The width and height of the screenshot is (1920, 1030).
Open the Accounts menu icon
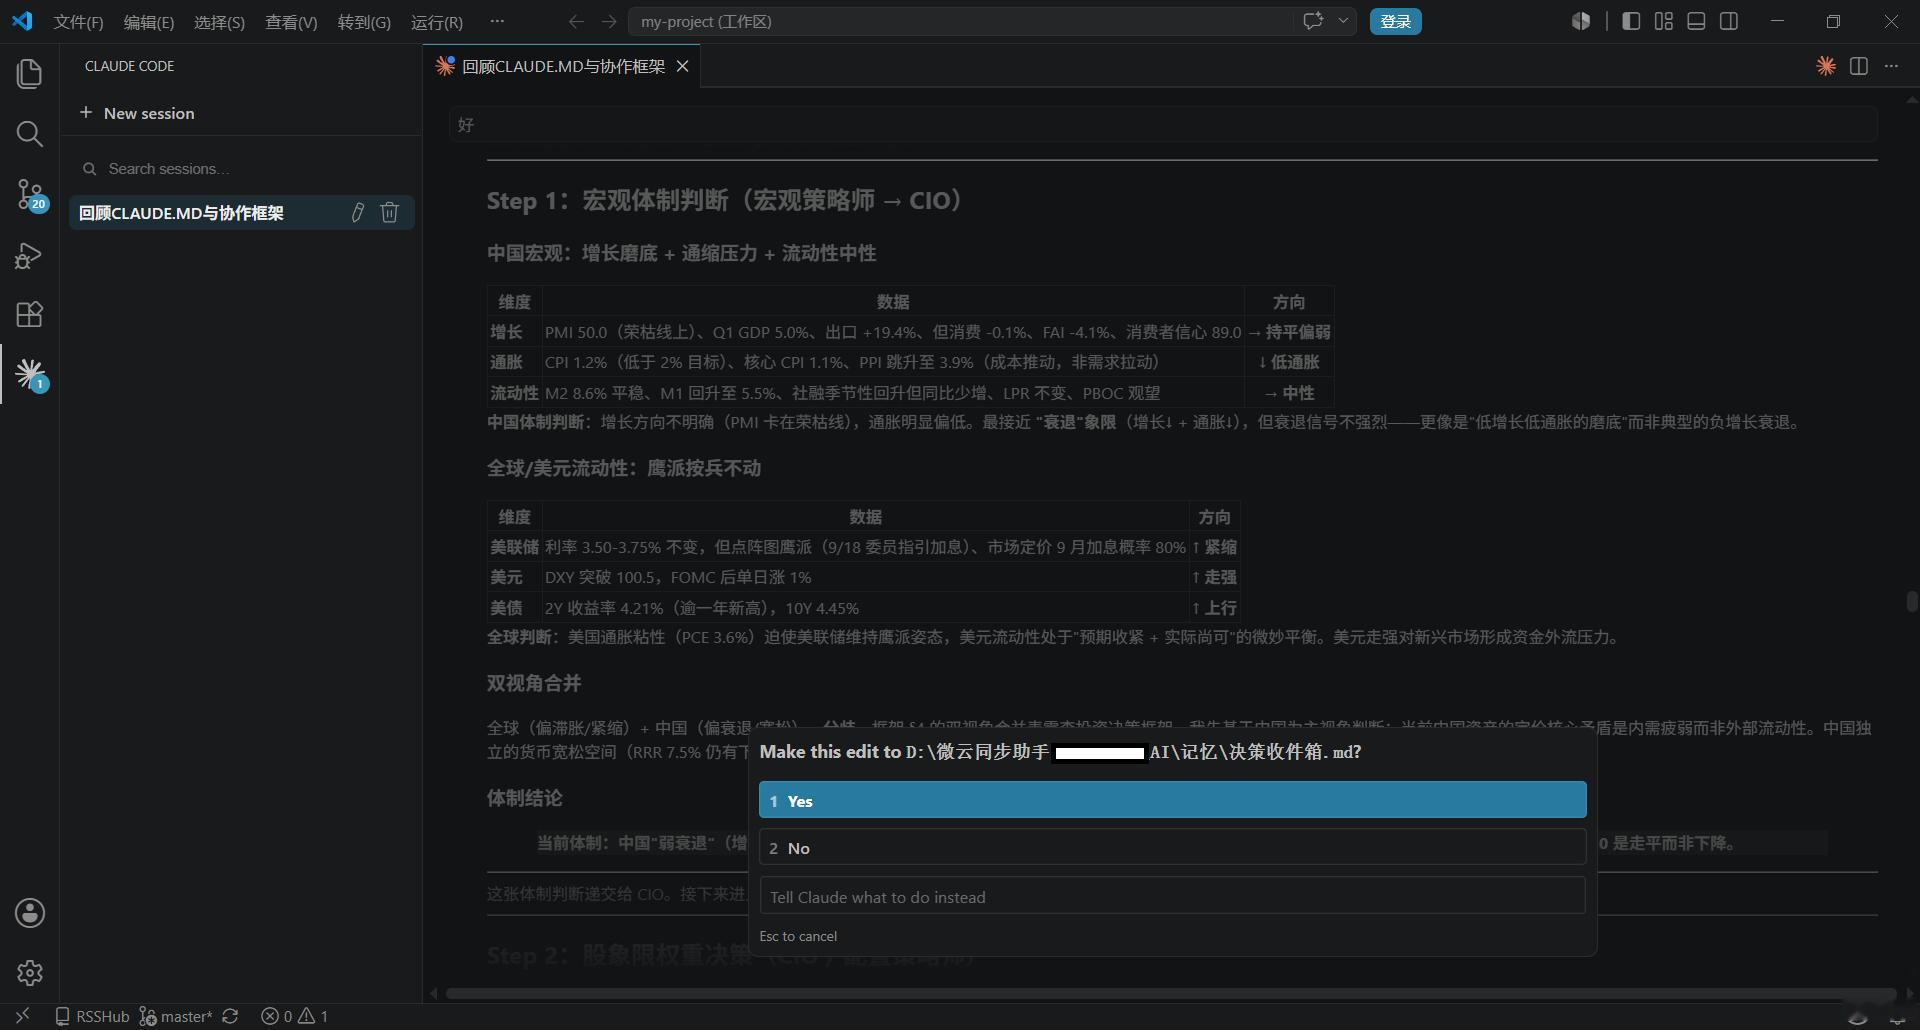pos(29,913)
